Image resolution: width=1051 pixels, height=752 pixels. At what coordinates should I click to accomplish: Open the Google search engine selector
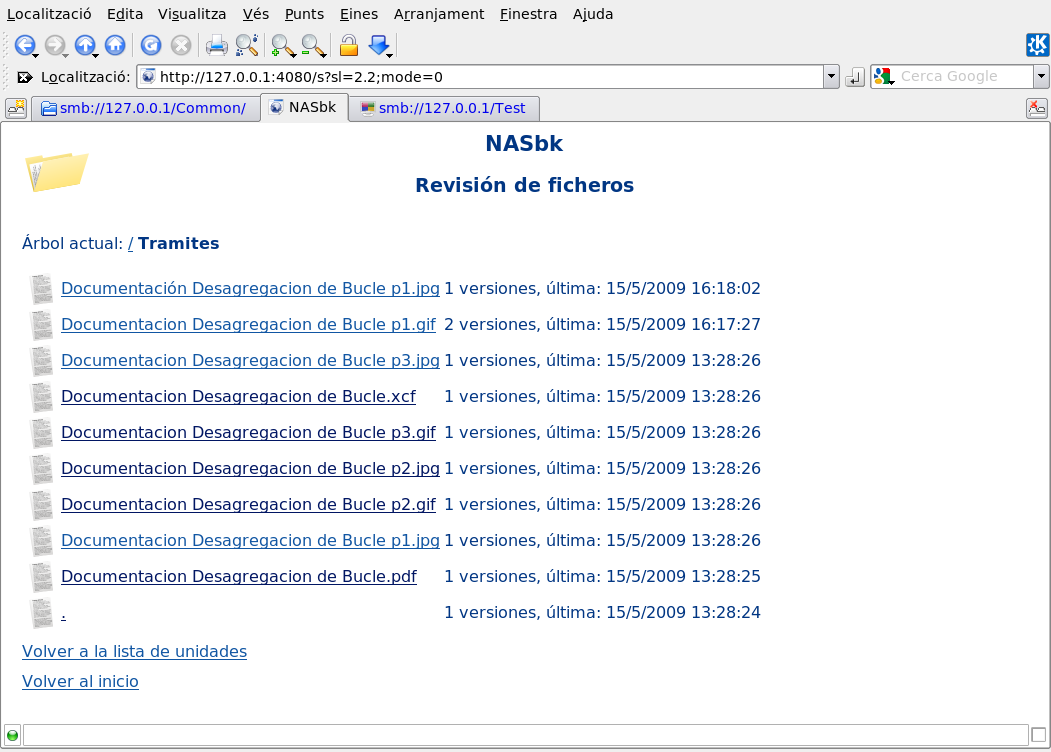[883, 76]
